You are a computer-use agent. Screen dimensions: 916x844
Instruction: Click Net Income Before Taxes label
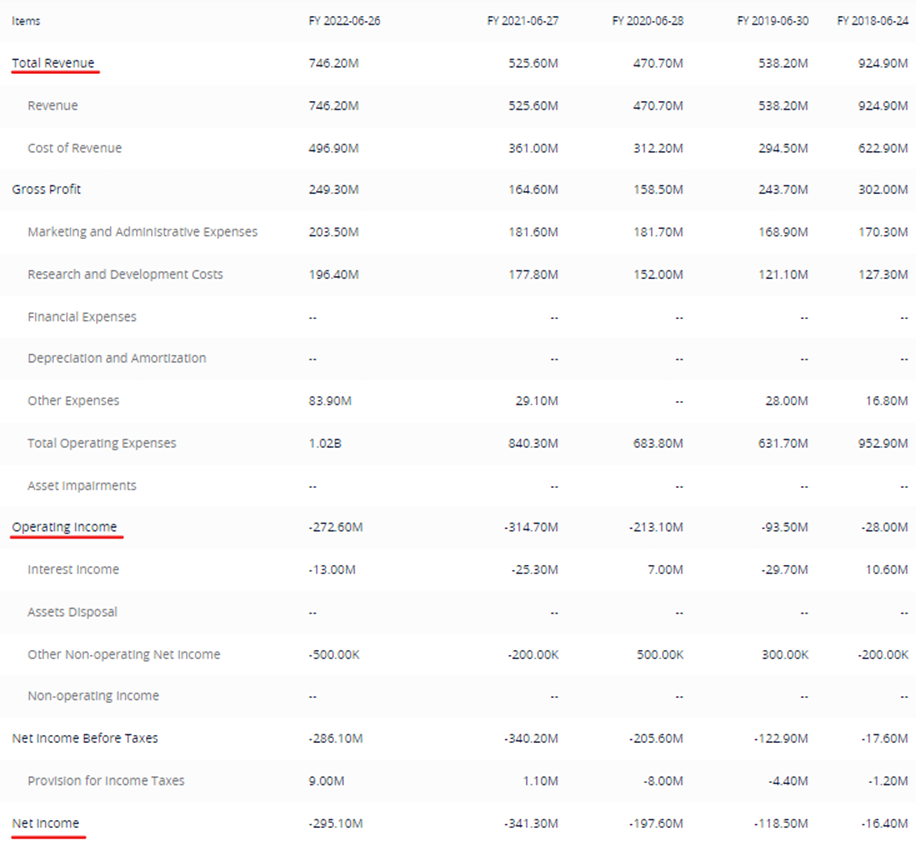point(85,738)
